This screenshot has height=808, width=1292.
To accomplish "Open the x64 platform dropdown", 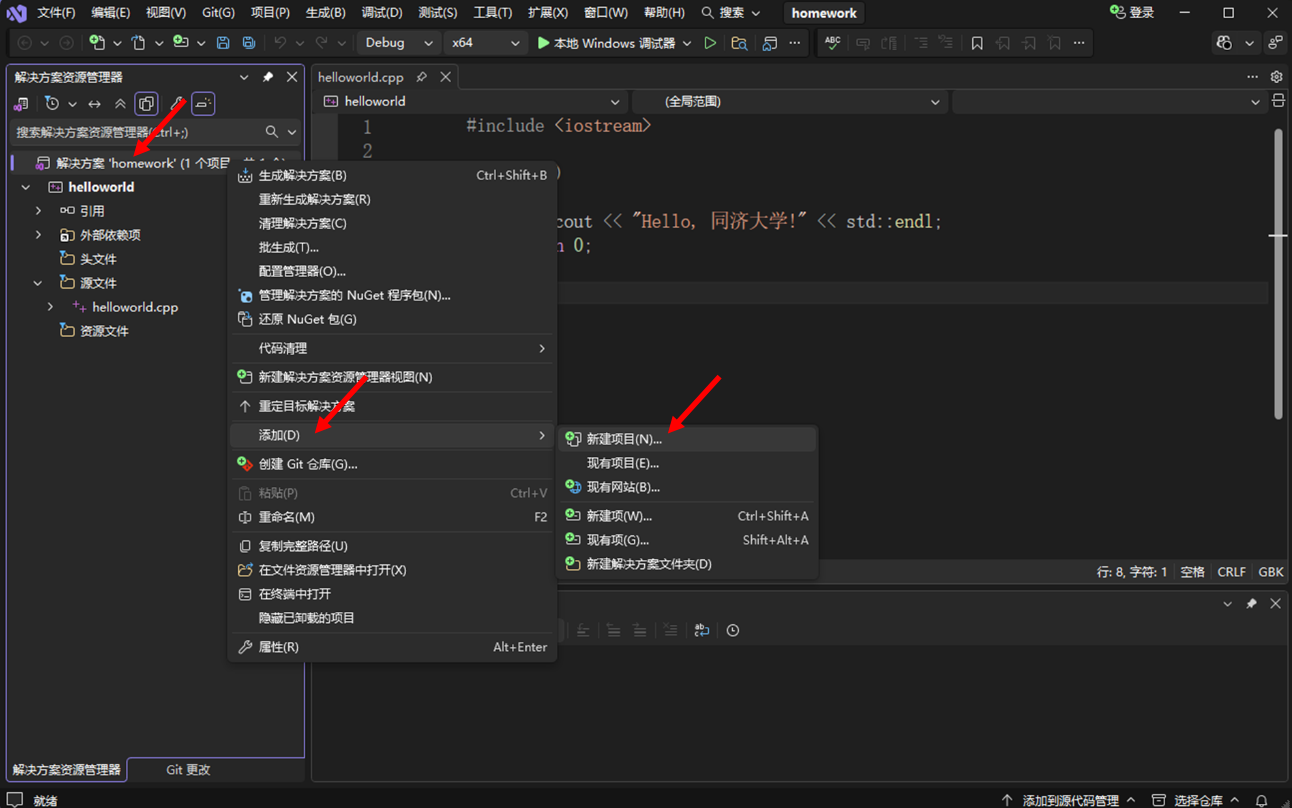I will coord(486,43).
